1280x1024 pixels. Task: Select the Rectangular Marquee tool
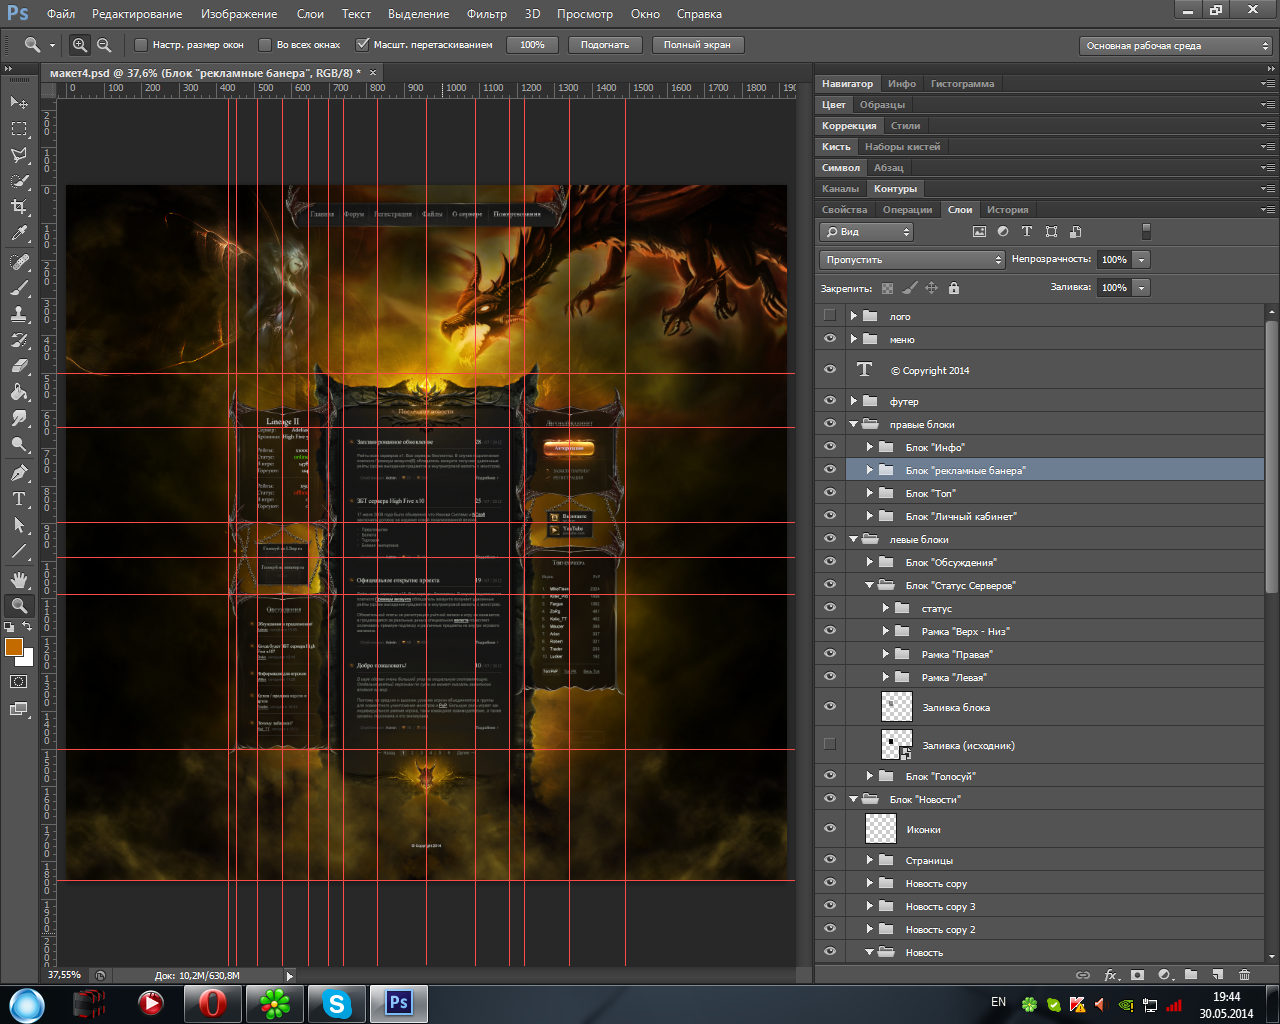[x=19, y=129]
